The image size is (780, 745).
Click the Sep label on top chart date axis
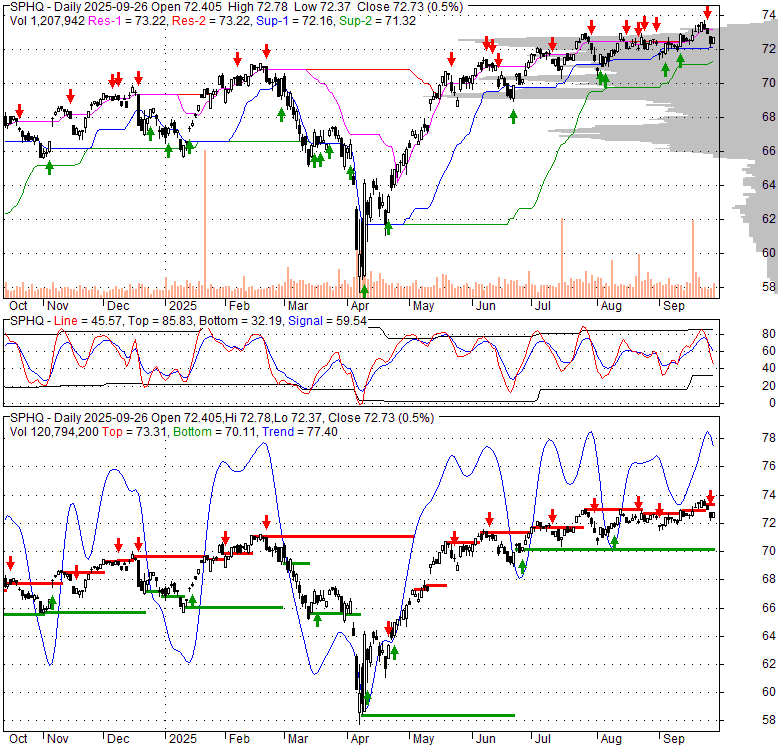pos(674,306)
